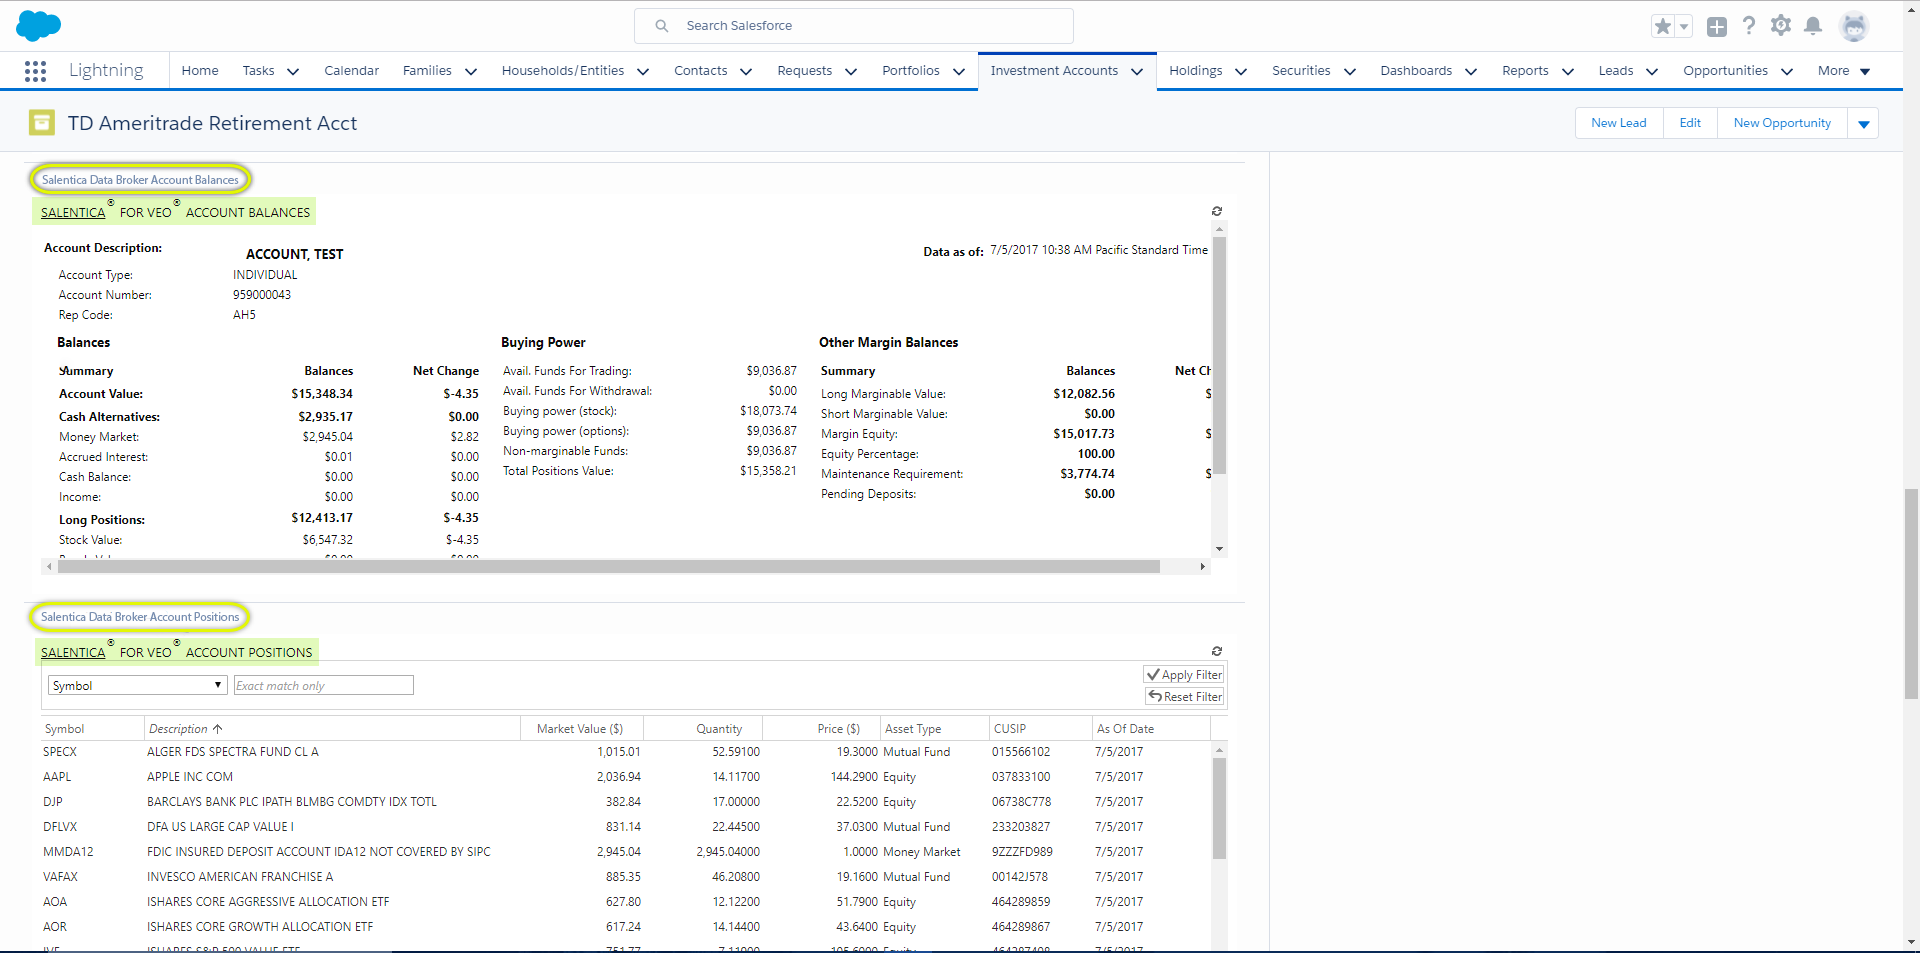Refresh the Account Positions panel
1920x953 pixels.
(x=1217, y=651)
